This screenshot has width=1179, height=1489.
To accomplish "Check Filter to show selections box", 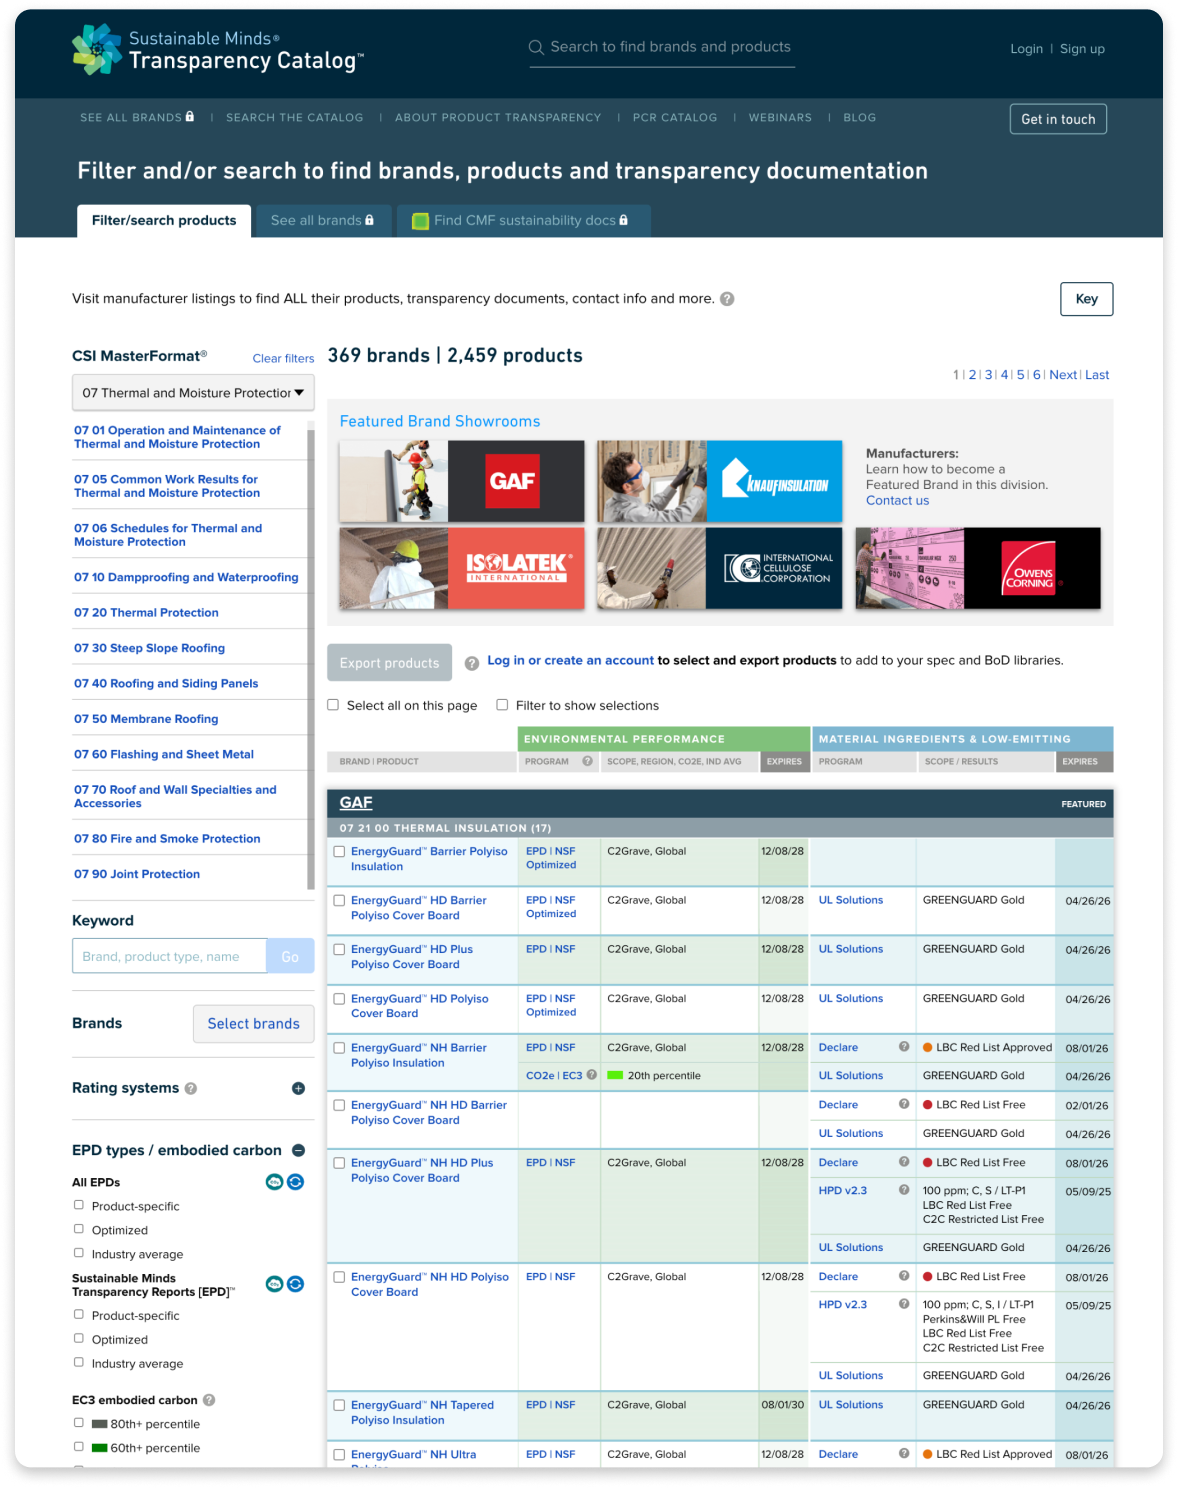I will pyautogui.click(x=503, y=705).
